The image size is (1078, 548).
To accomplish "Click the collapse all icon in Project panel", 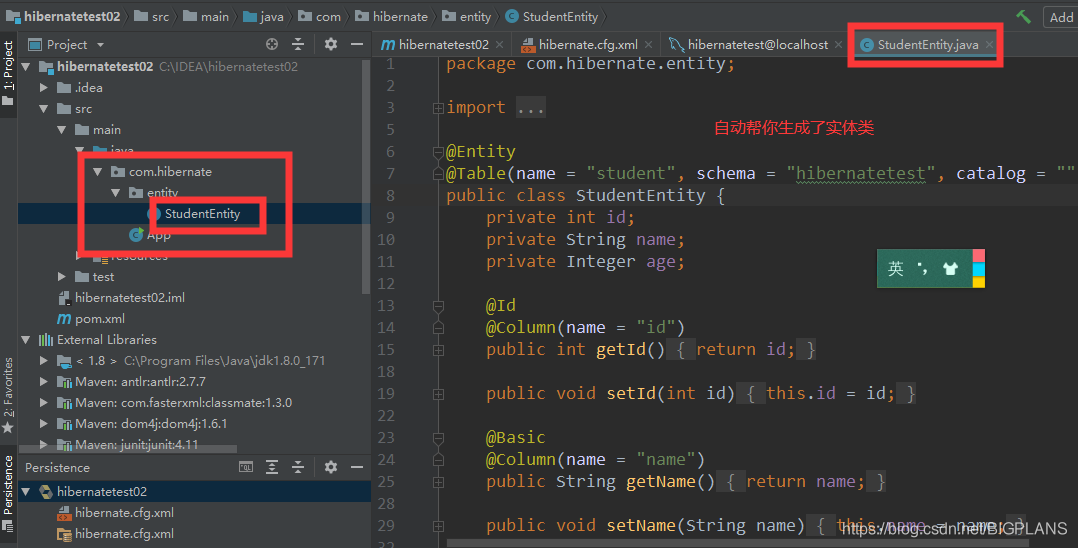I will pos(297,44).
